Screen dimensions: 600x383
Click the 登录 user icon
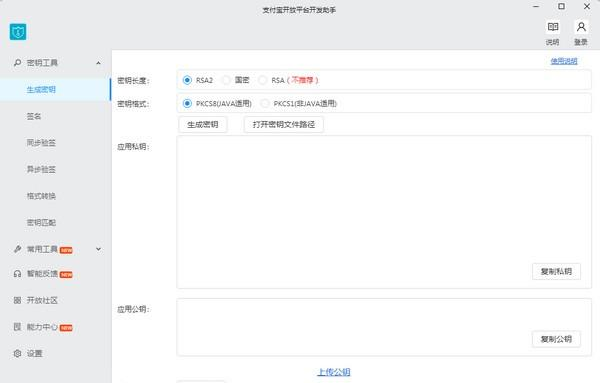[581, 27]
